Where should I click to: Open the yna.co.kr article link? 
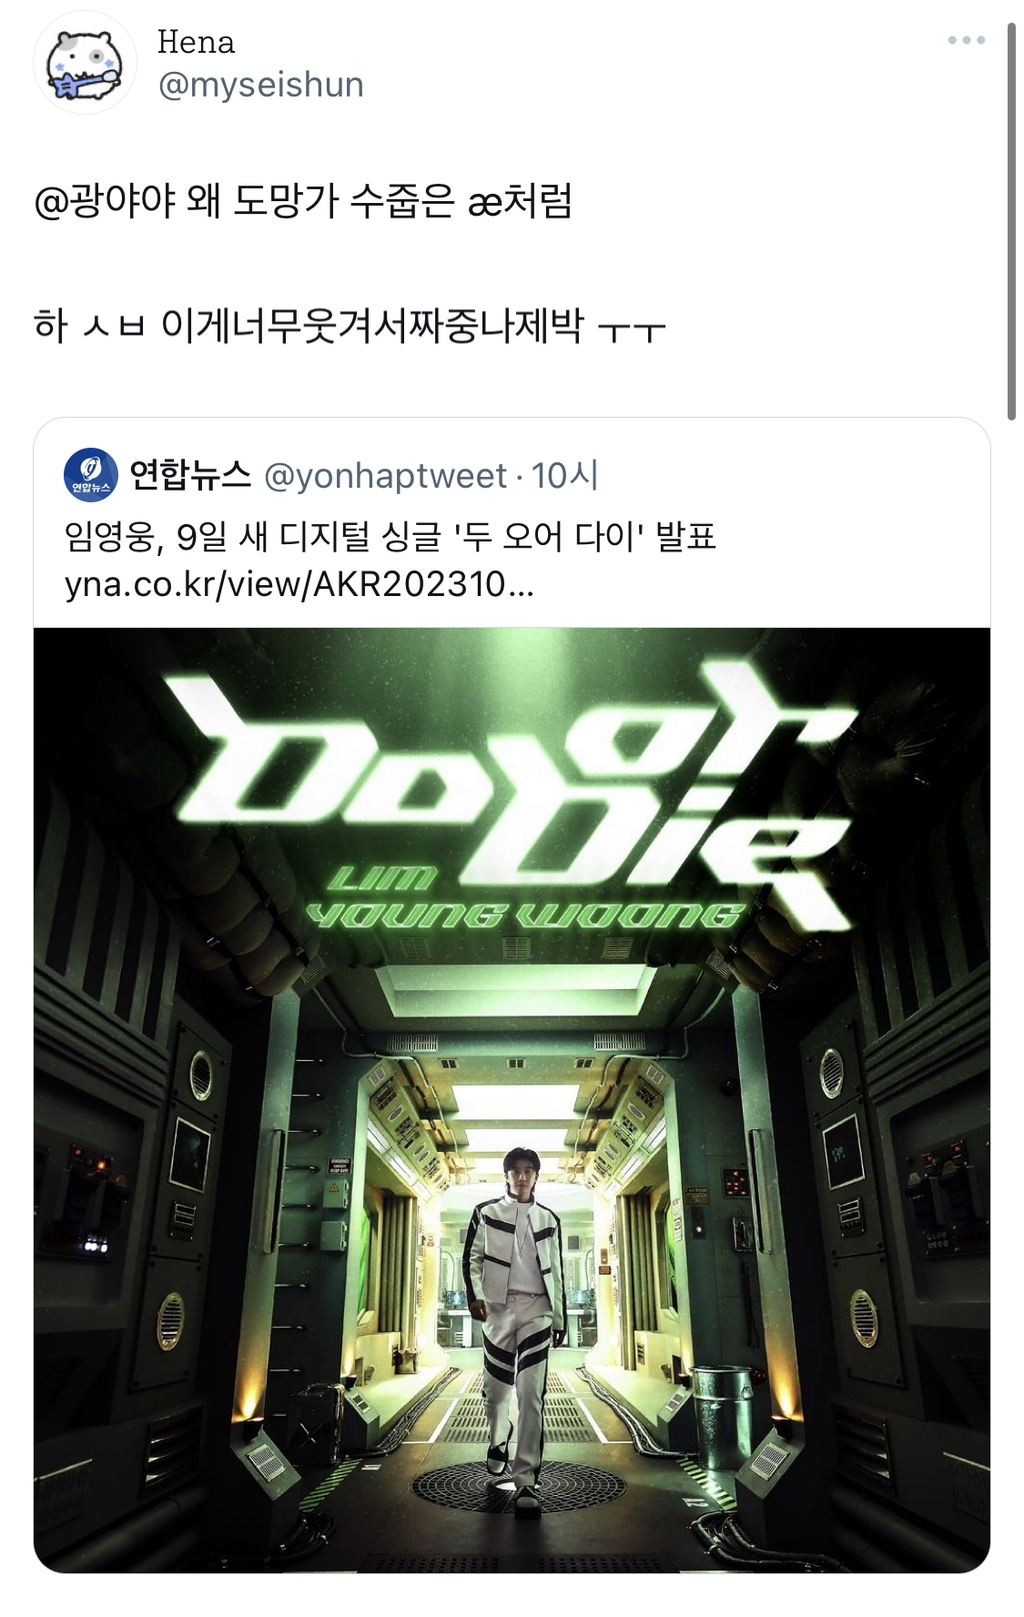[299, 584]
